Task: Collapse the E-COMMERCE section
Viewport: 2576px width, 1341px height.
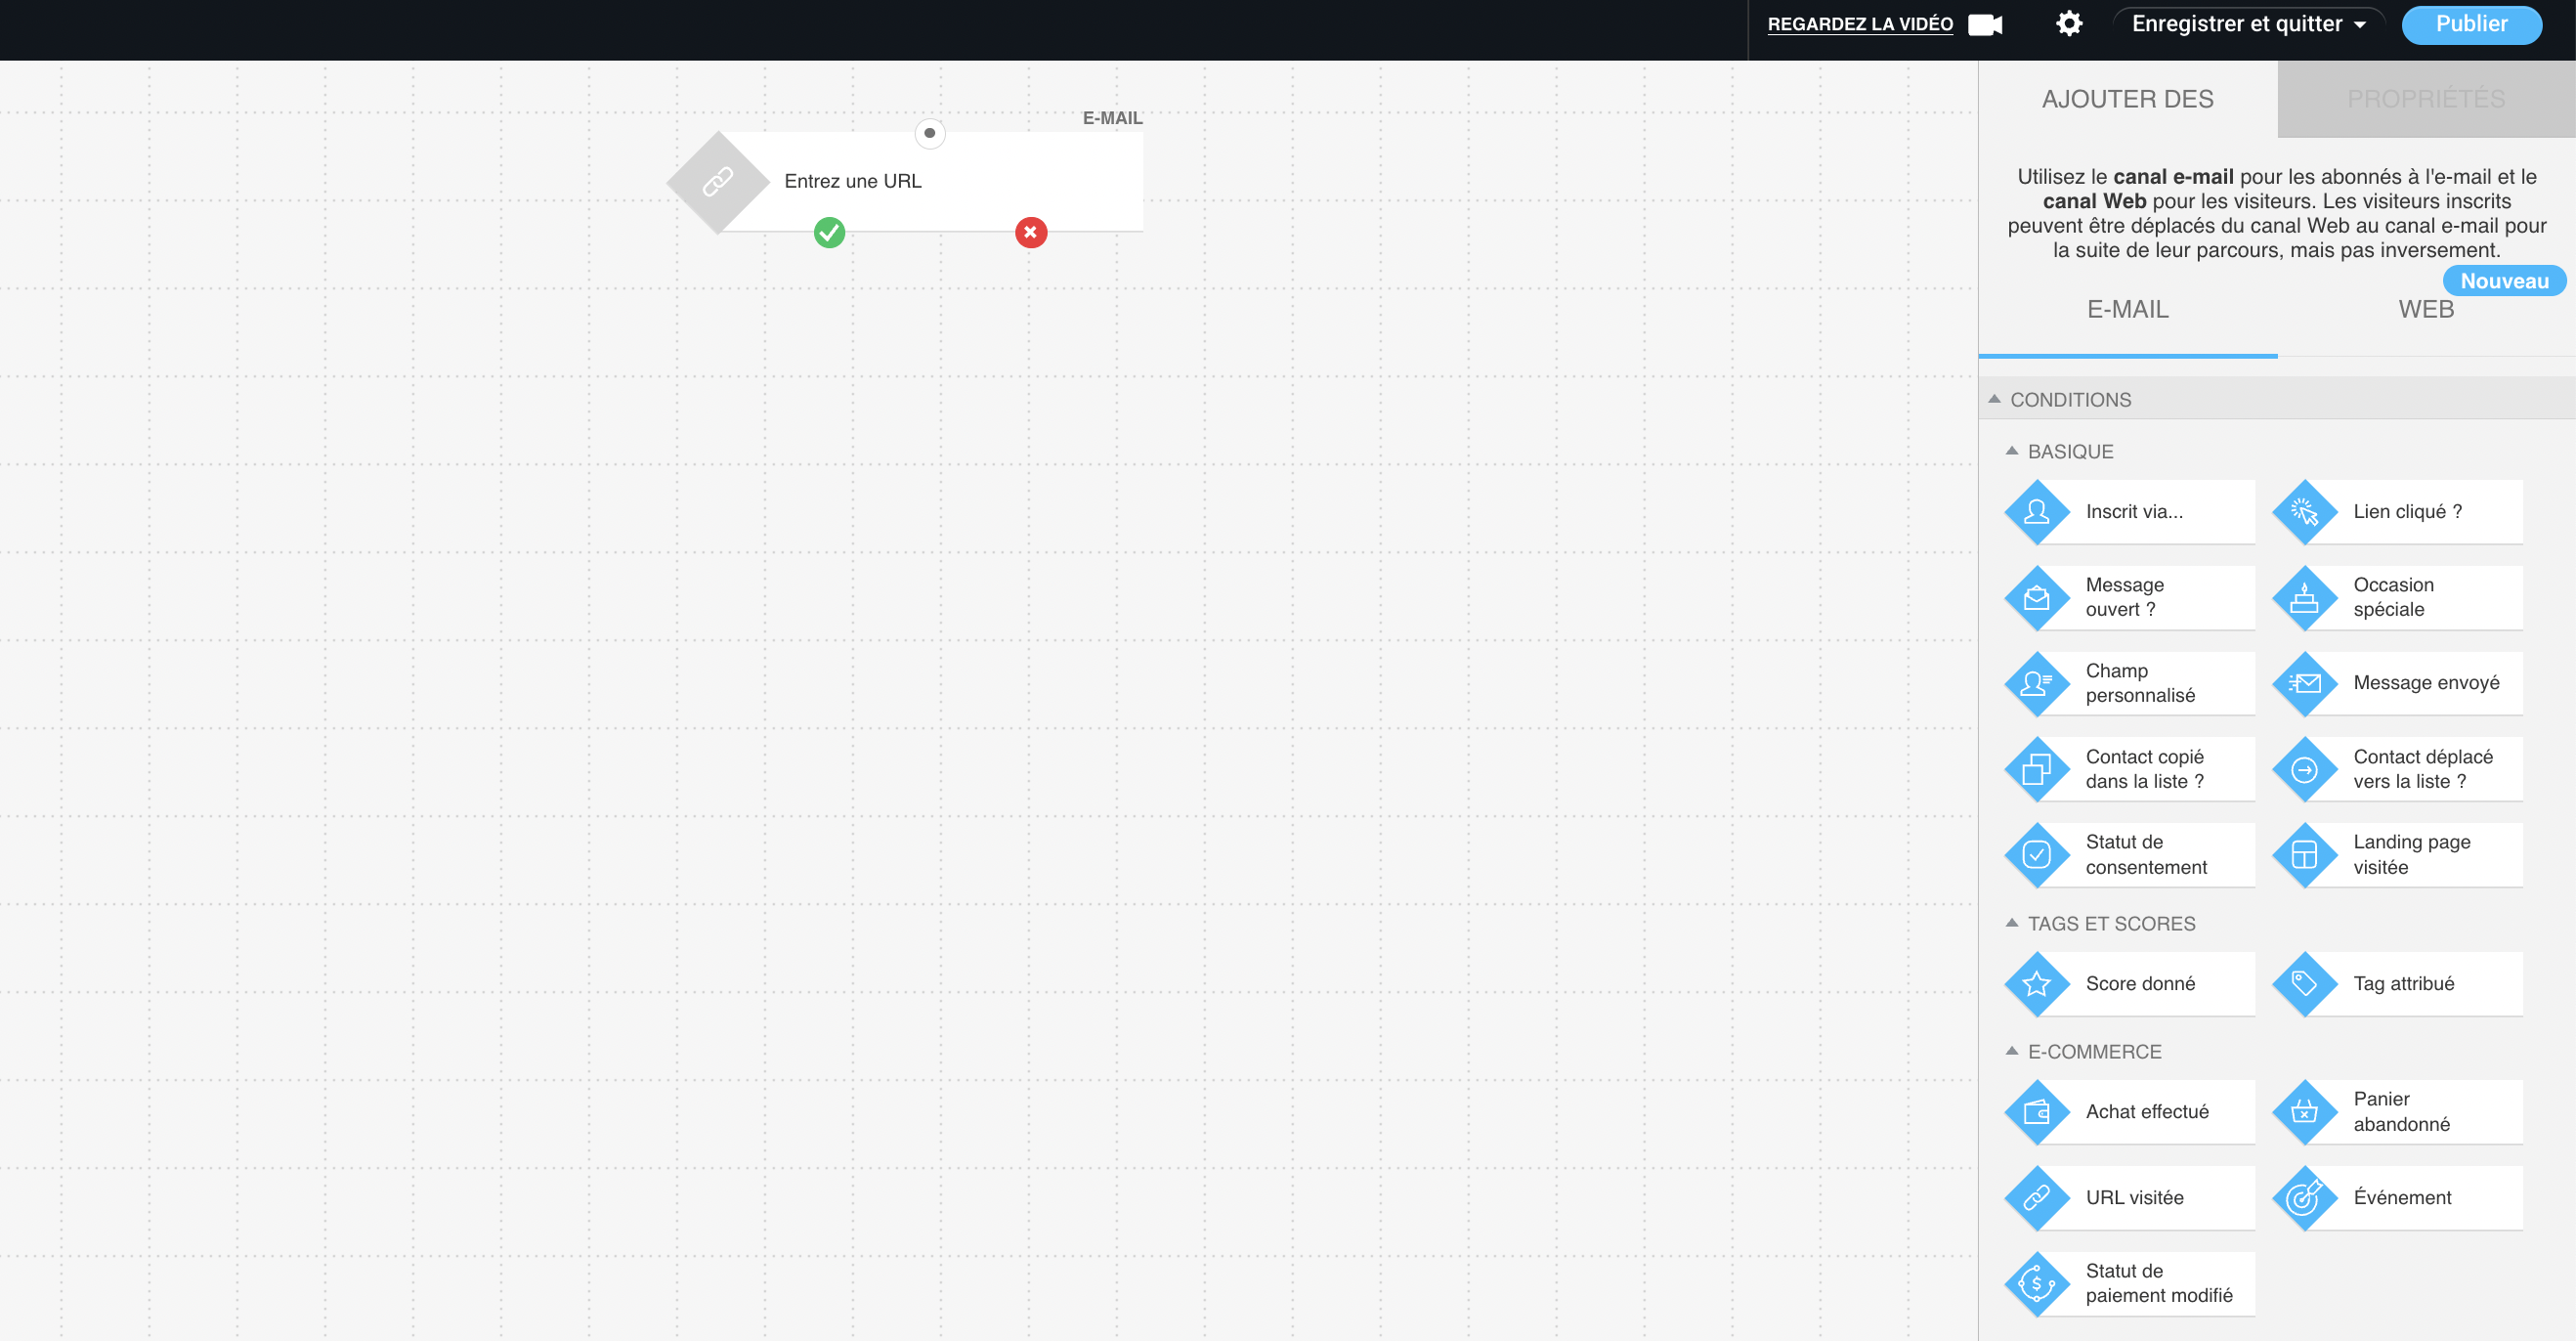Action: (2010, 1051)
